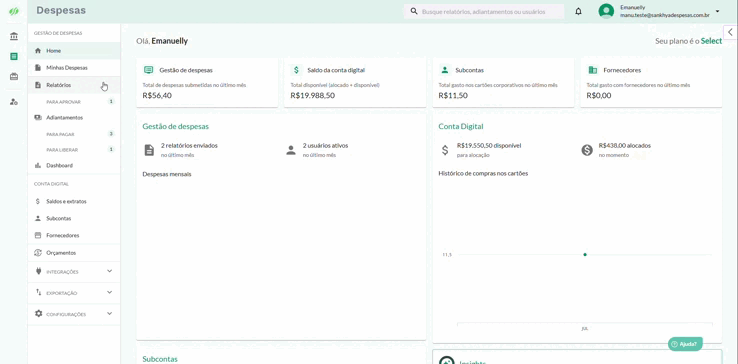Open Fornecedores sidebar menu item
The image size is (738, 364).
click(74, 235)
